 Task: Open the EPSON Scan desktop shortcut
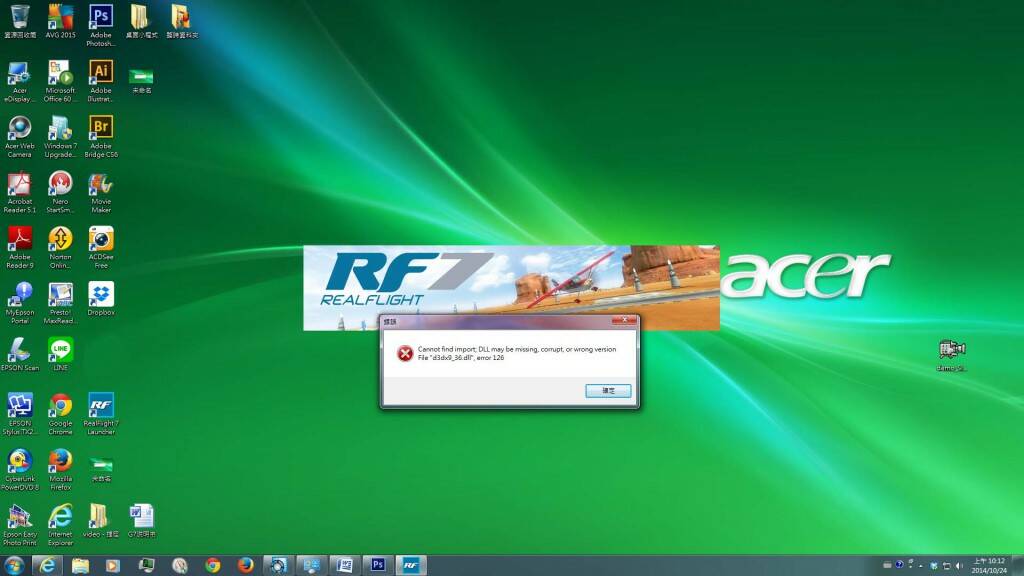(x=20, y=354)
